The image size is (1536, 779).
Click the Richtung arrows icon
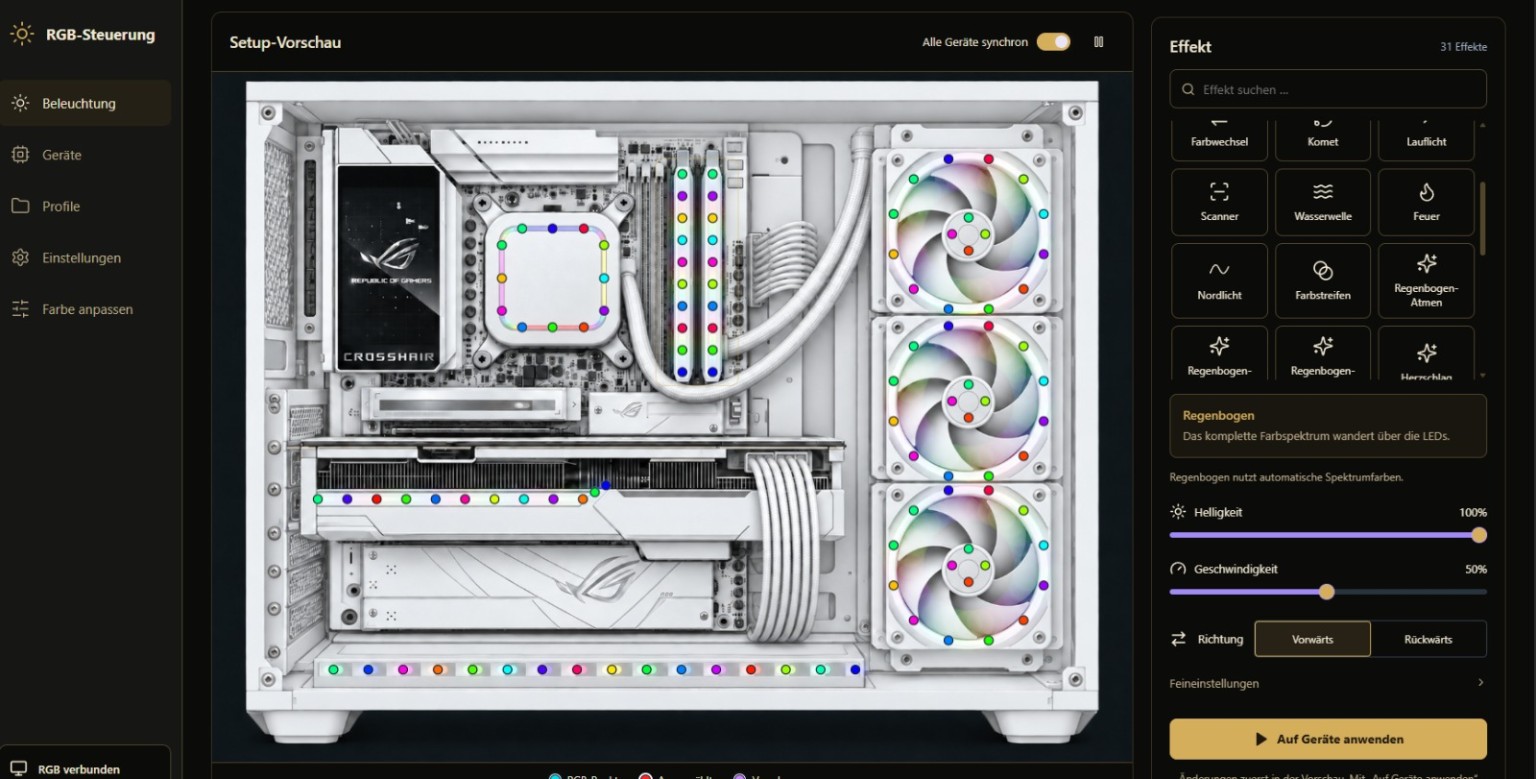click(x=1178, y=639)
